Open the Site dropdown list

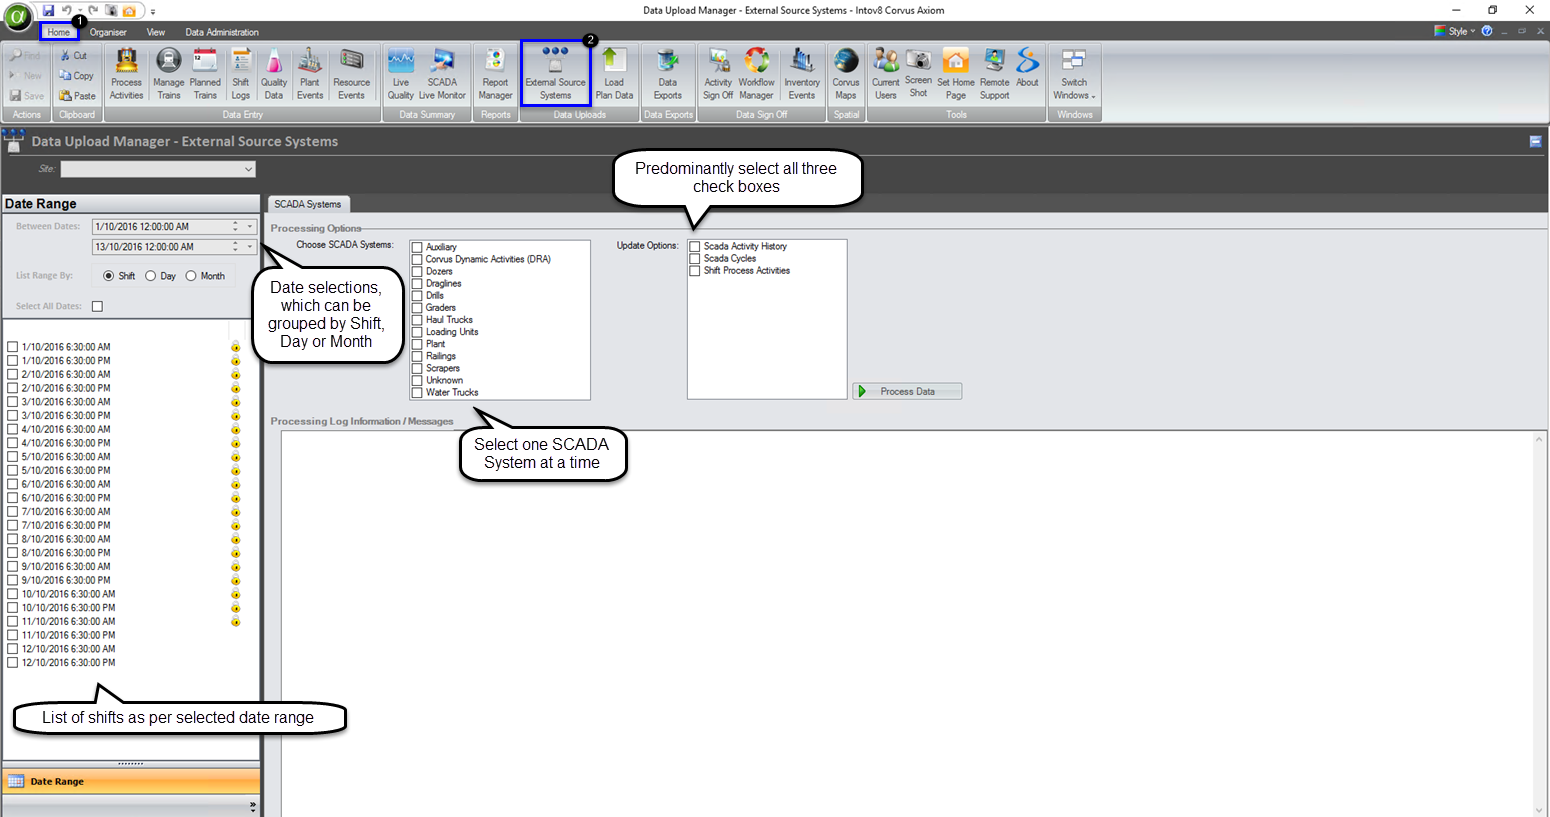(x=249, y=168)
